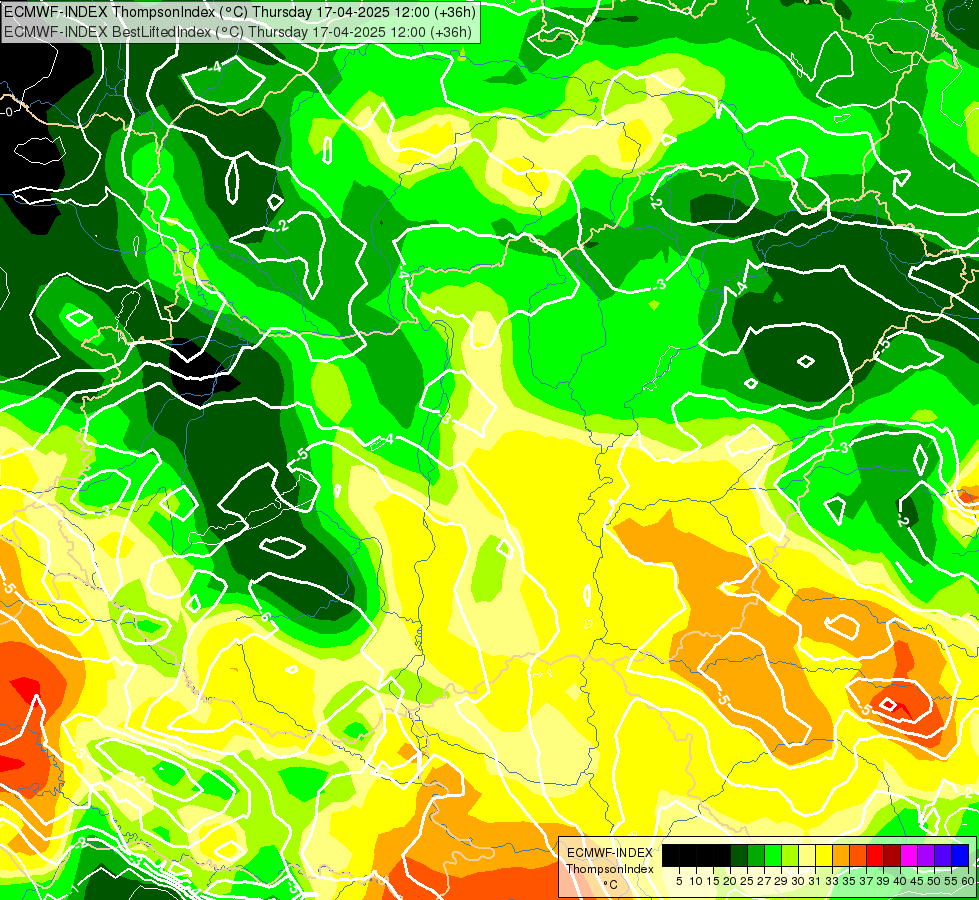Click the ThompsonIndex label in the legend
This screenshot has height=900, width=979.
(x=610, y=869)
